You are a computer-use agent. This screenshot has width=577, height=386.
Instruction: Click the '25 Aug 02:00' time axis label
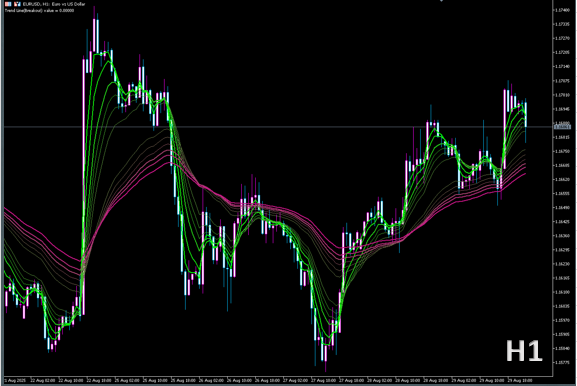point(127,380)
